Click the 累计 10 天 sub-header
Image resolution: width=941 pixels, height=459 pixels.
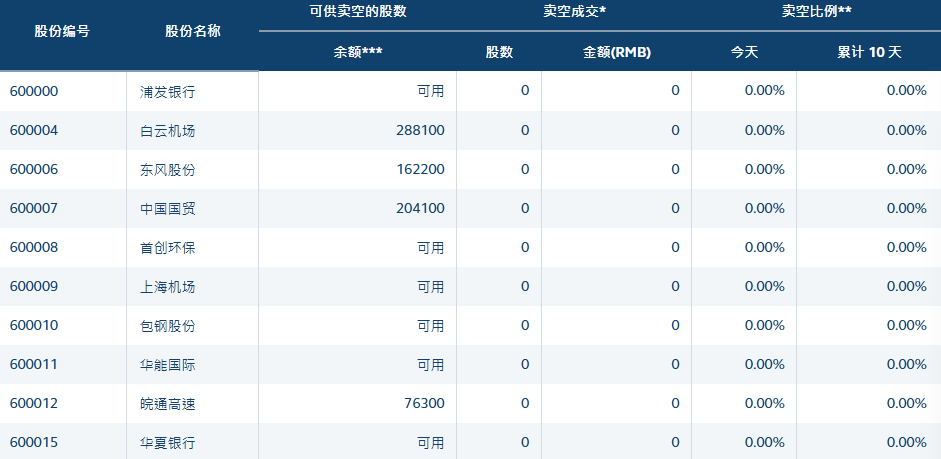point(869,52)
